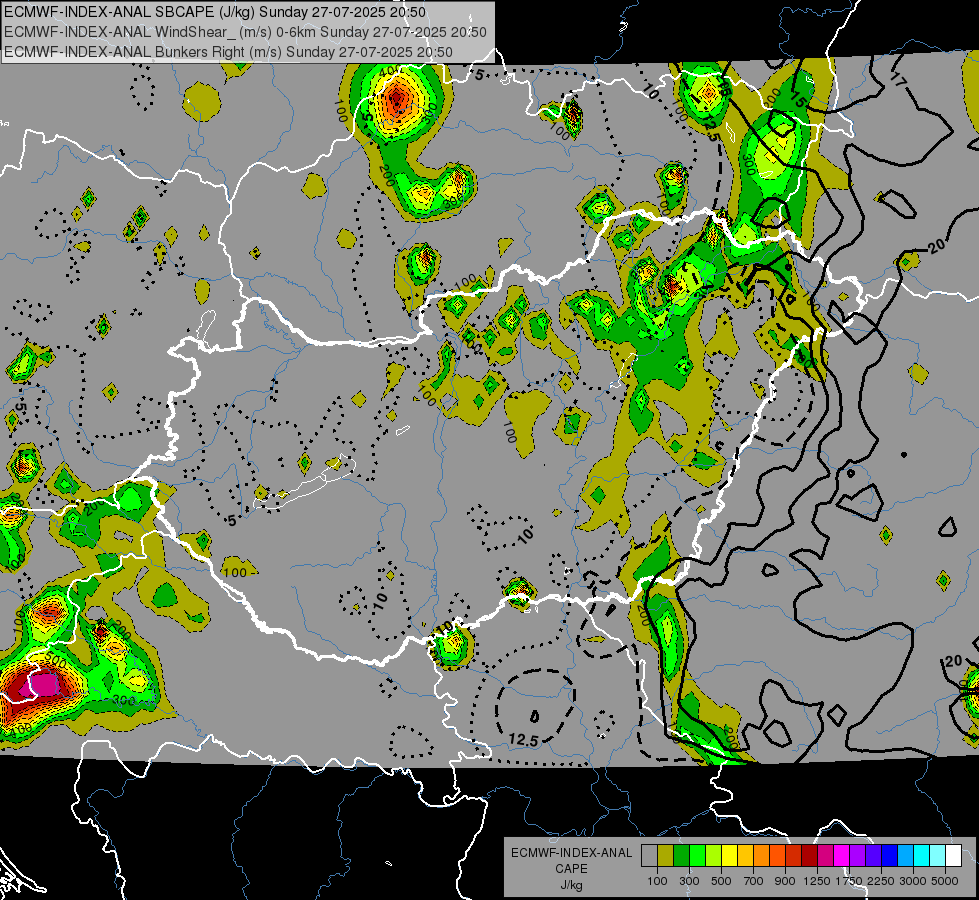Select the gray swatch below 100 in legend

(x=649, y=856)
